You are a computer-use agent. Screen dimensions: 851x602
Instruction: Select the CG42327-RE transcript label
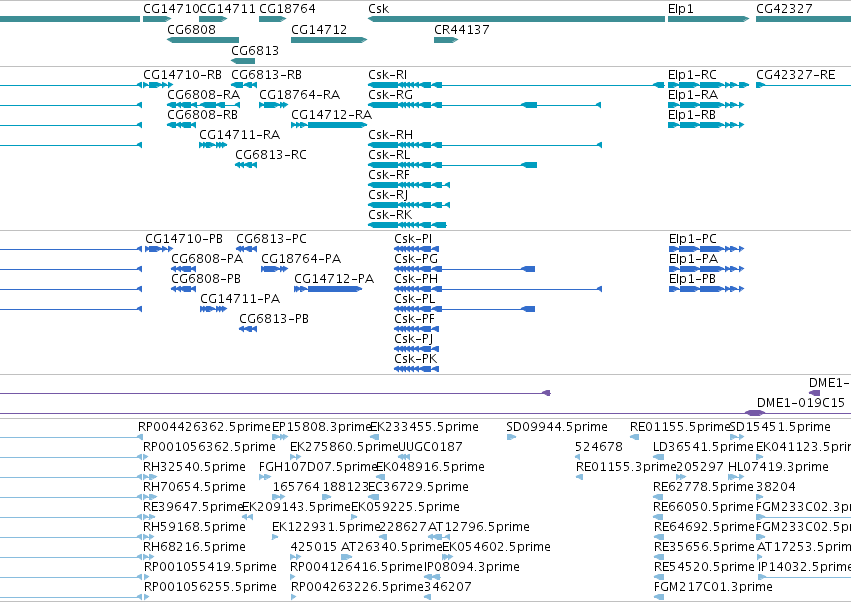[796, 75]
